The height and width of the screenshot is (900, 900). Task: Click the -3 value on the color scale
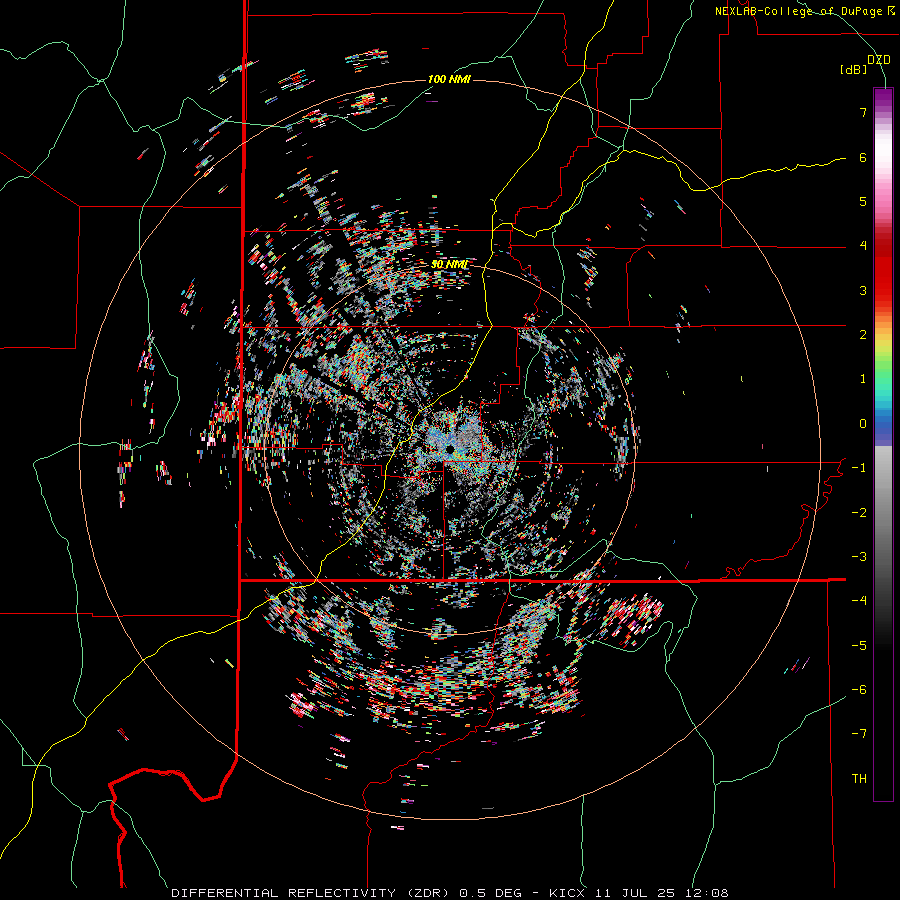(859, 557)
